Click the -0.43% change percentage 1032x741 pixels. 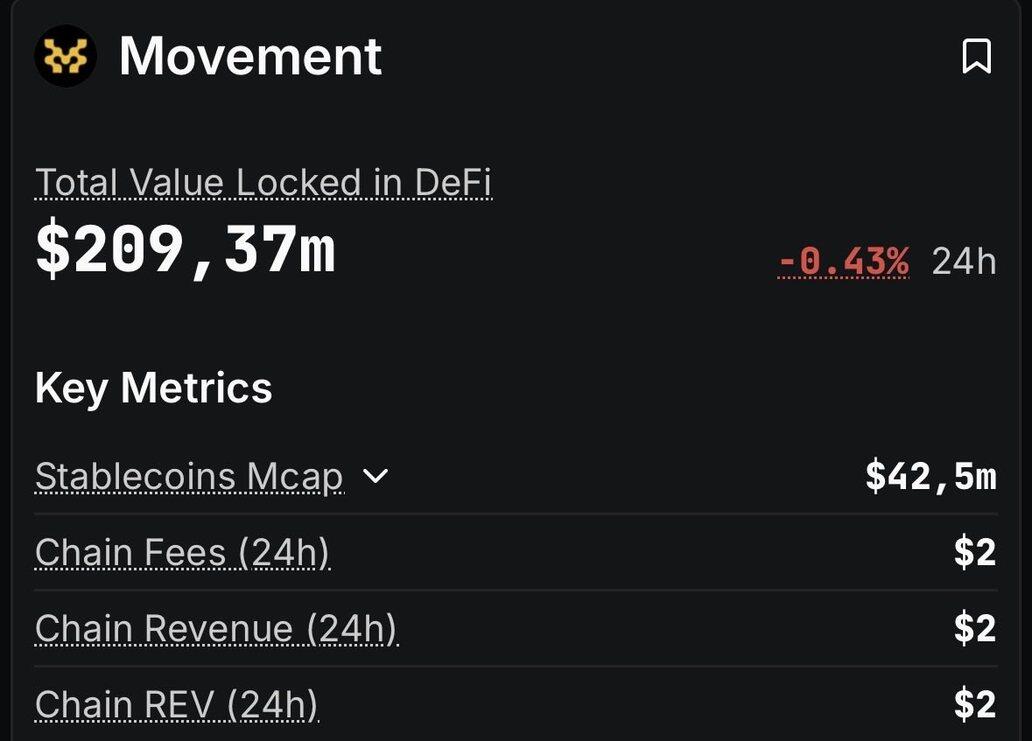tap(843, 261)
